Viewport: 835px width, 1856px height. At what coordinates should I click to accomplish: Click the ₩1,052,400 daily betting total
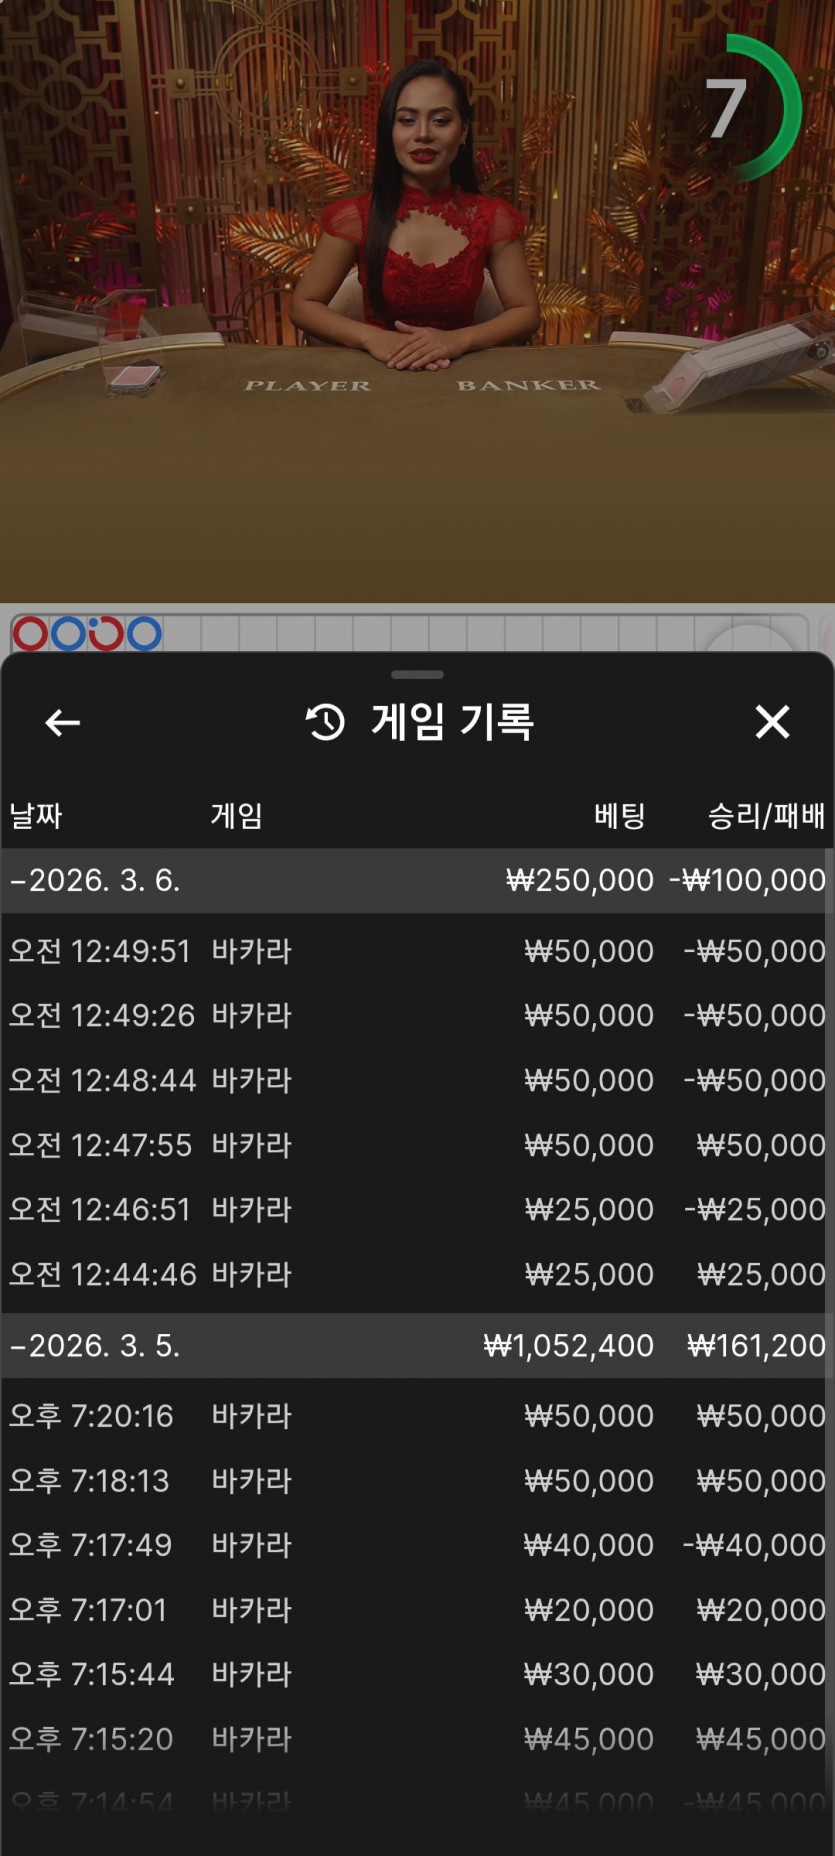click(568, 1345)
